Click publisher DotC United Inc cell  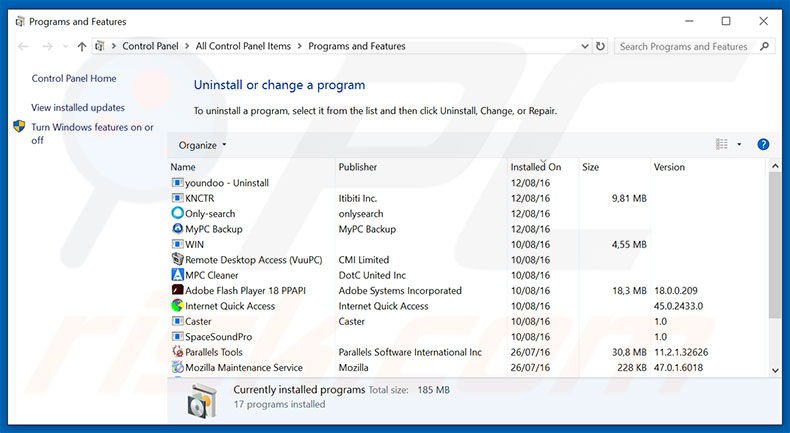[372, 275]
